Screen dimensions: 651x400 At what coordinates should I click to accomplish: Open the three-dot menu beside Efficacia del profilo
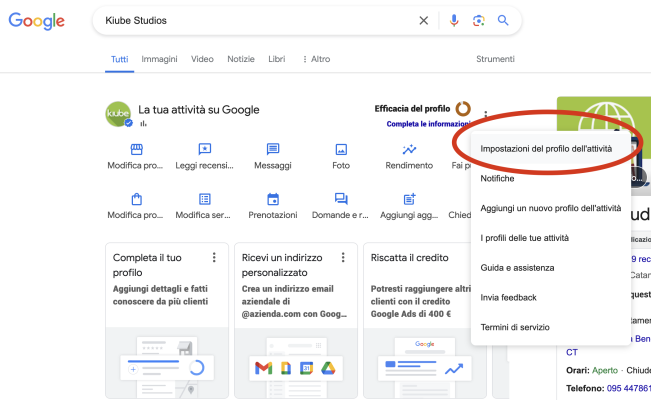pyautogui.click(x=485, y=114)
